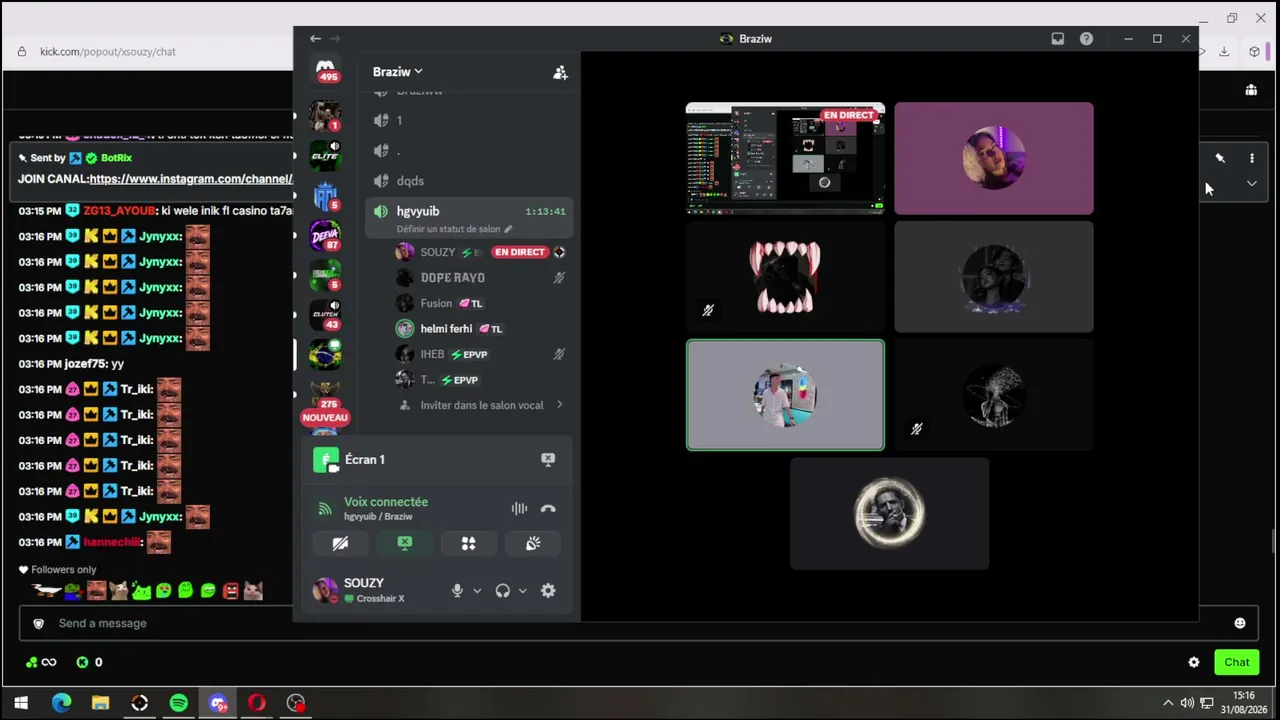1280x720 pixels.
Task: Toggle the green screen share button
Action: [x=404, y=543]
